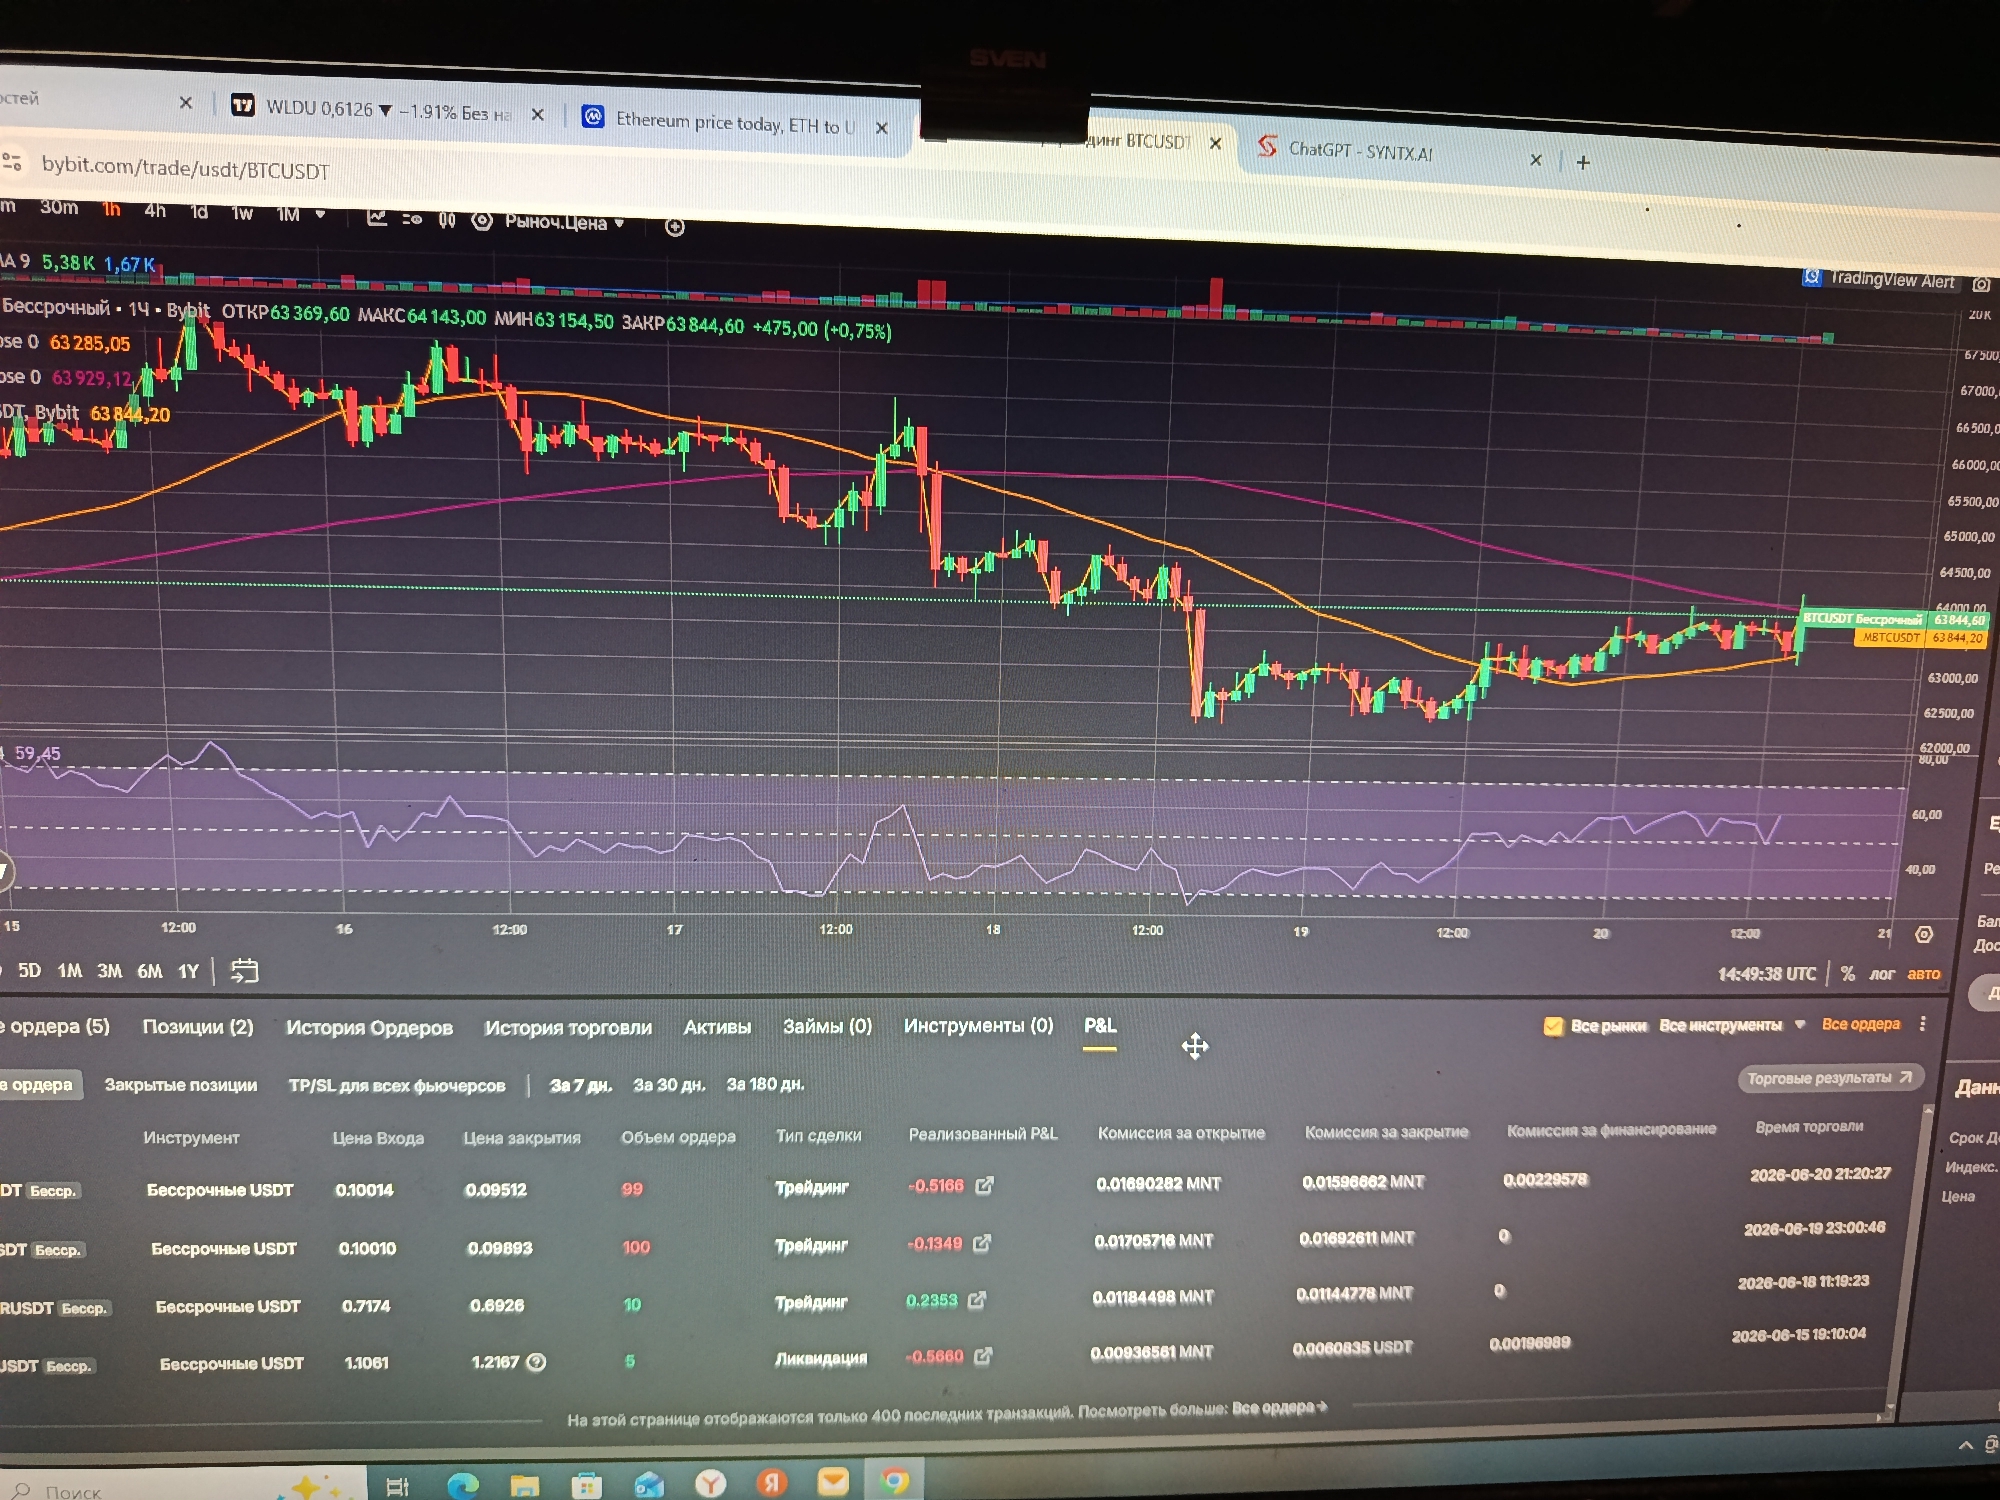
Task: Open 'TP/SL для всех фьючерсов'
Action: 397,1086
